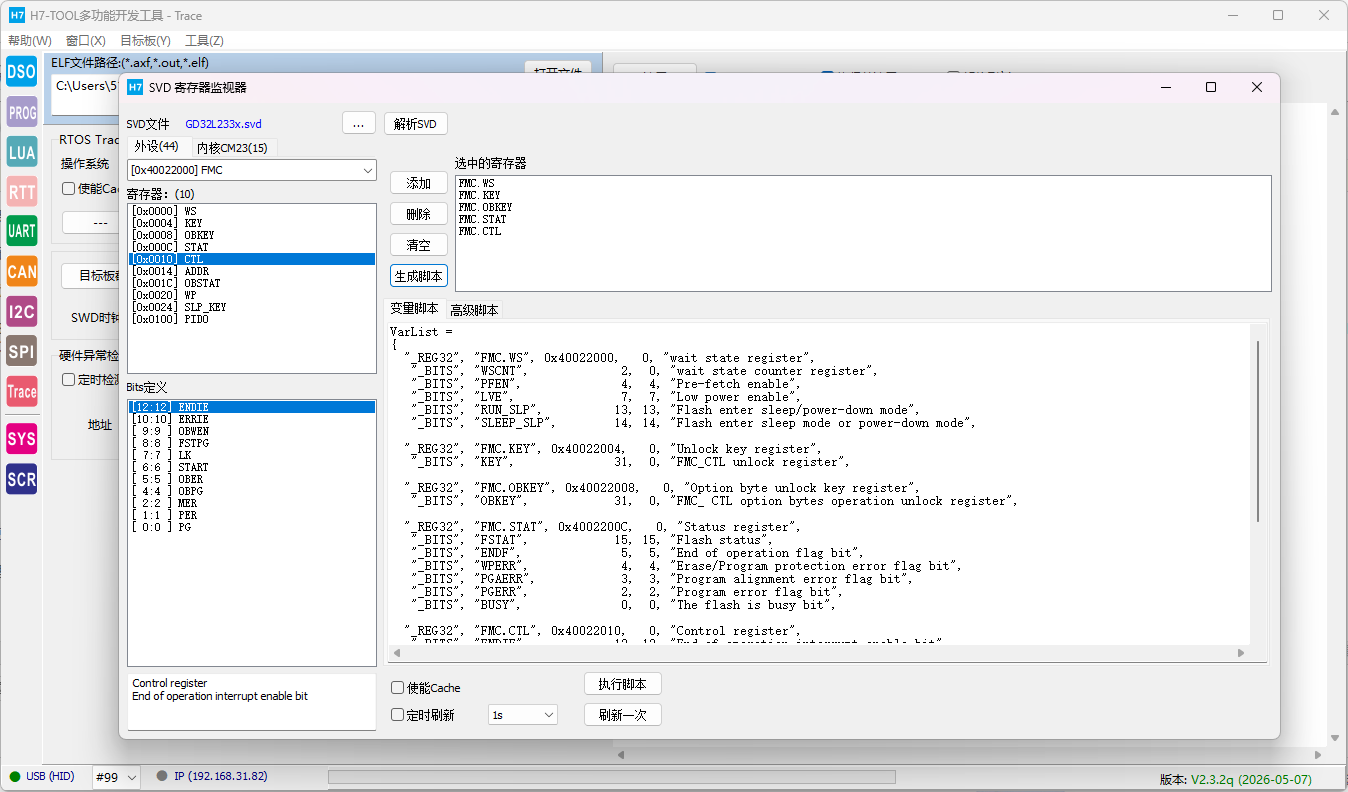Screen dimensions: 1348x792
Task: Select the [0x0014] ADDR register
Action: click(252, 271)
